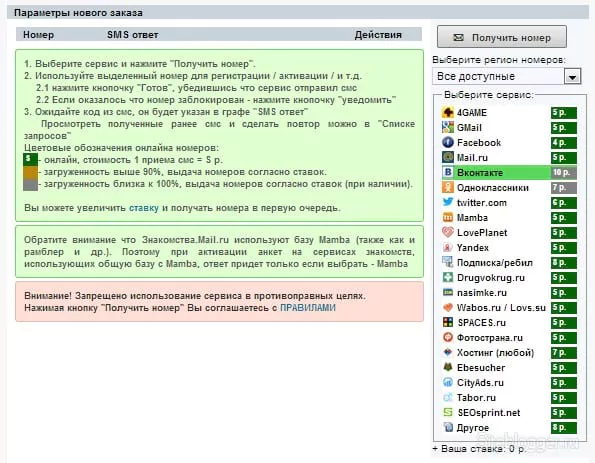Image resolution: width=595 pixels, height=463 pixels.
Task: Select the GMail service label
Action: (469, 128)
